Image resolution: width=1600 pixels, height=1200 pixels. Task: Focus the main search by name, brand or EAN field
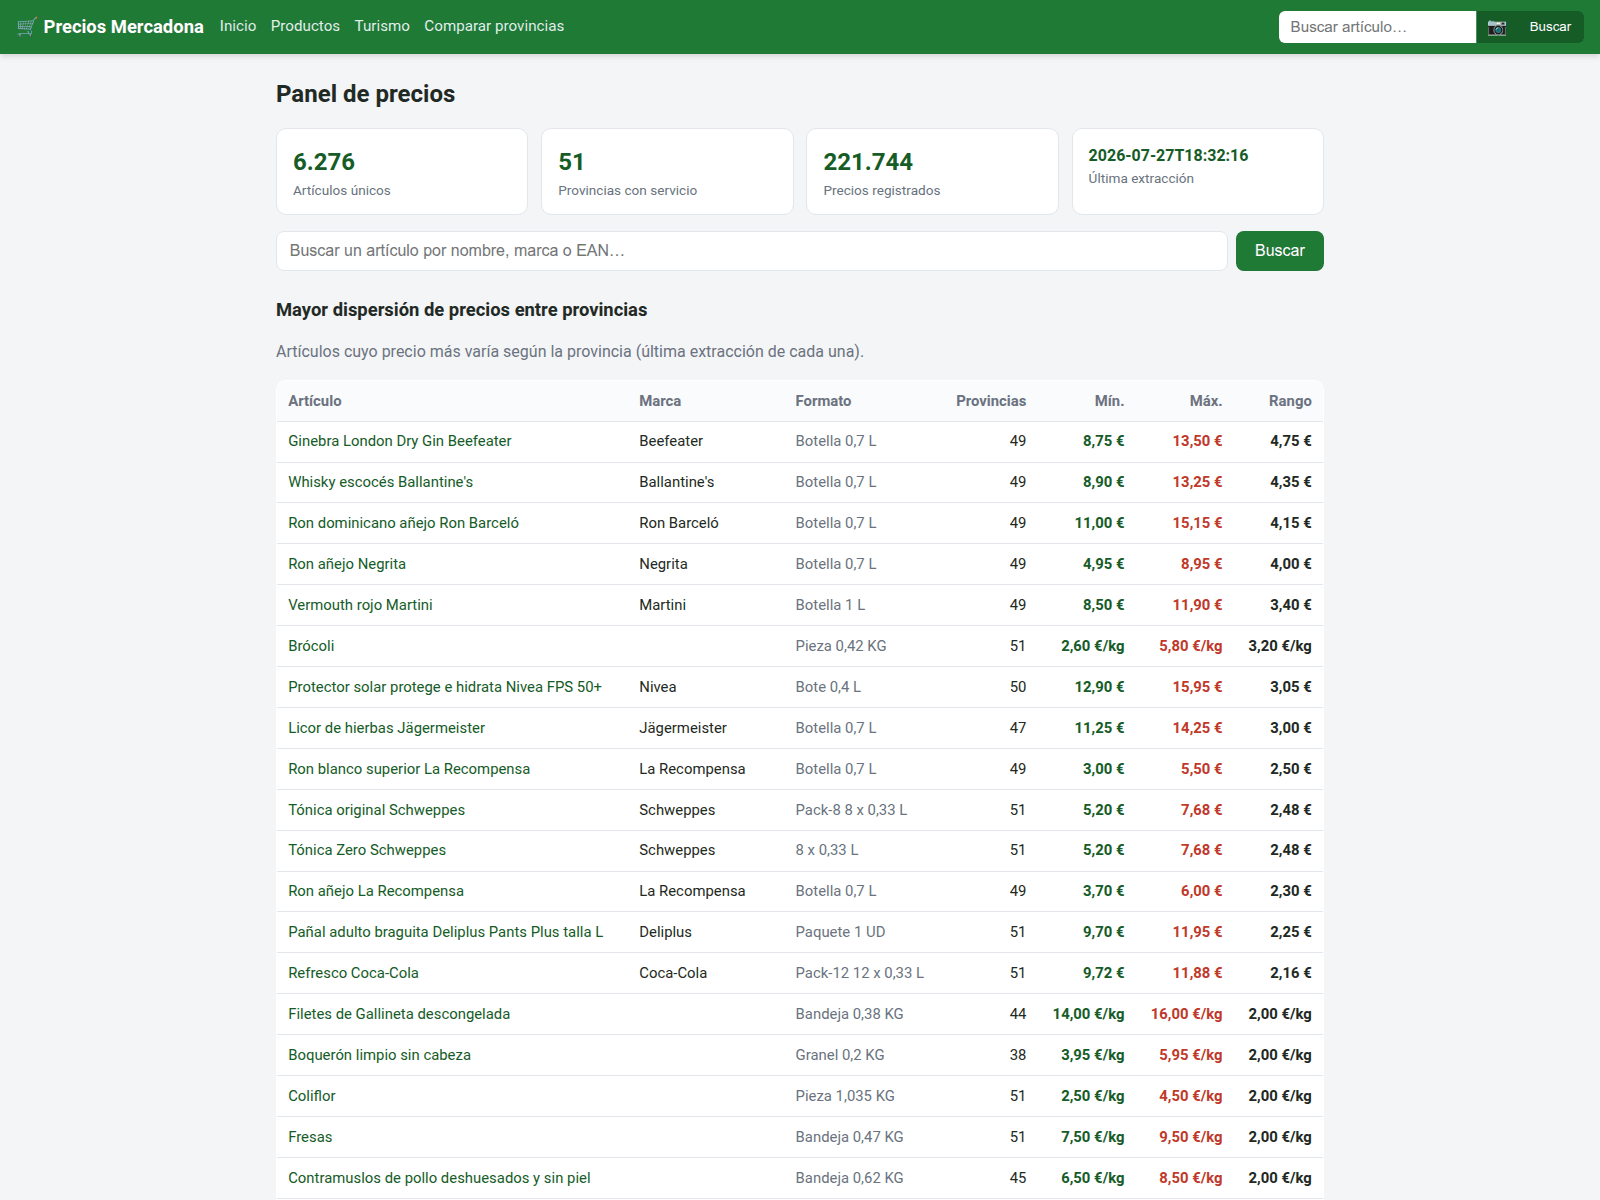click(751, 251)
